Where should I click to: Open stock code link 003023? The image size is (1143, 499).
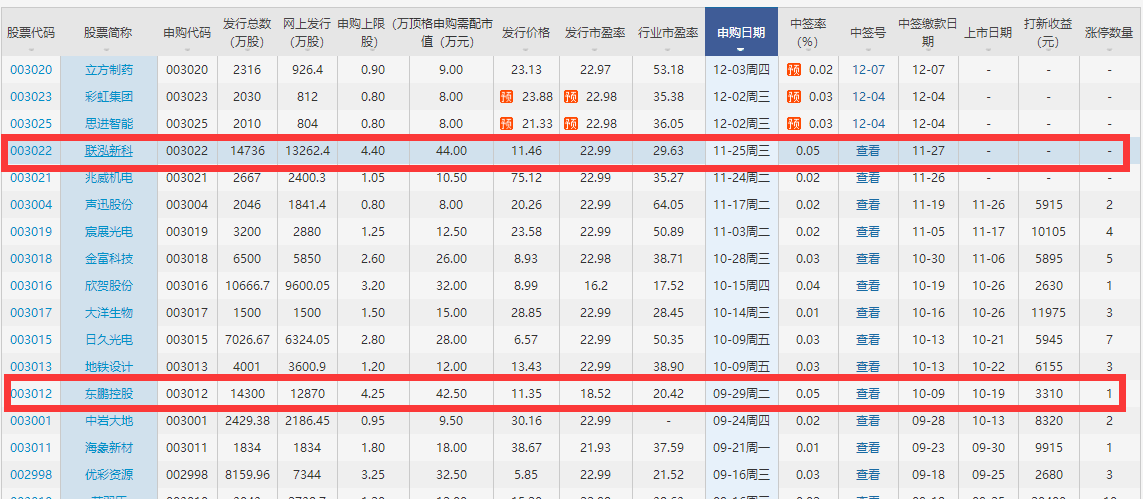[x=31, y=97]
